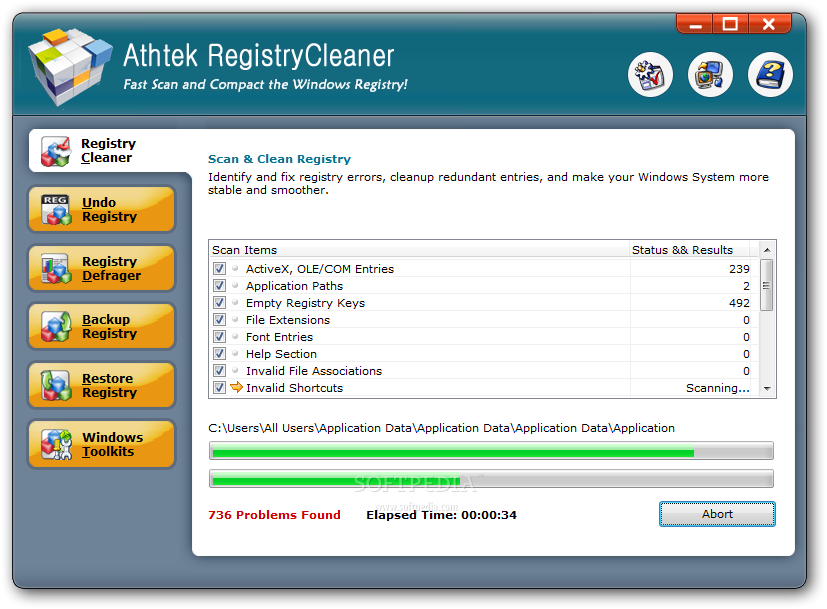This screenshot has width=827, height=609.
Task: Switch to the Registry Cleaner tab
Action: (x=110, y=151)
